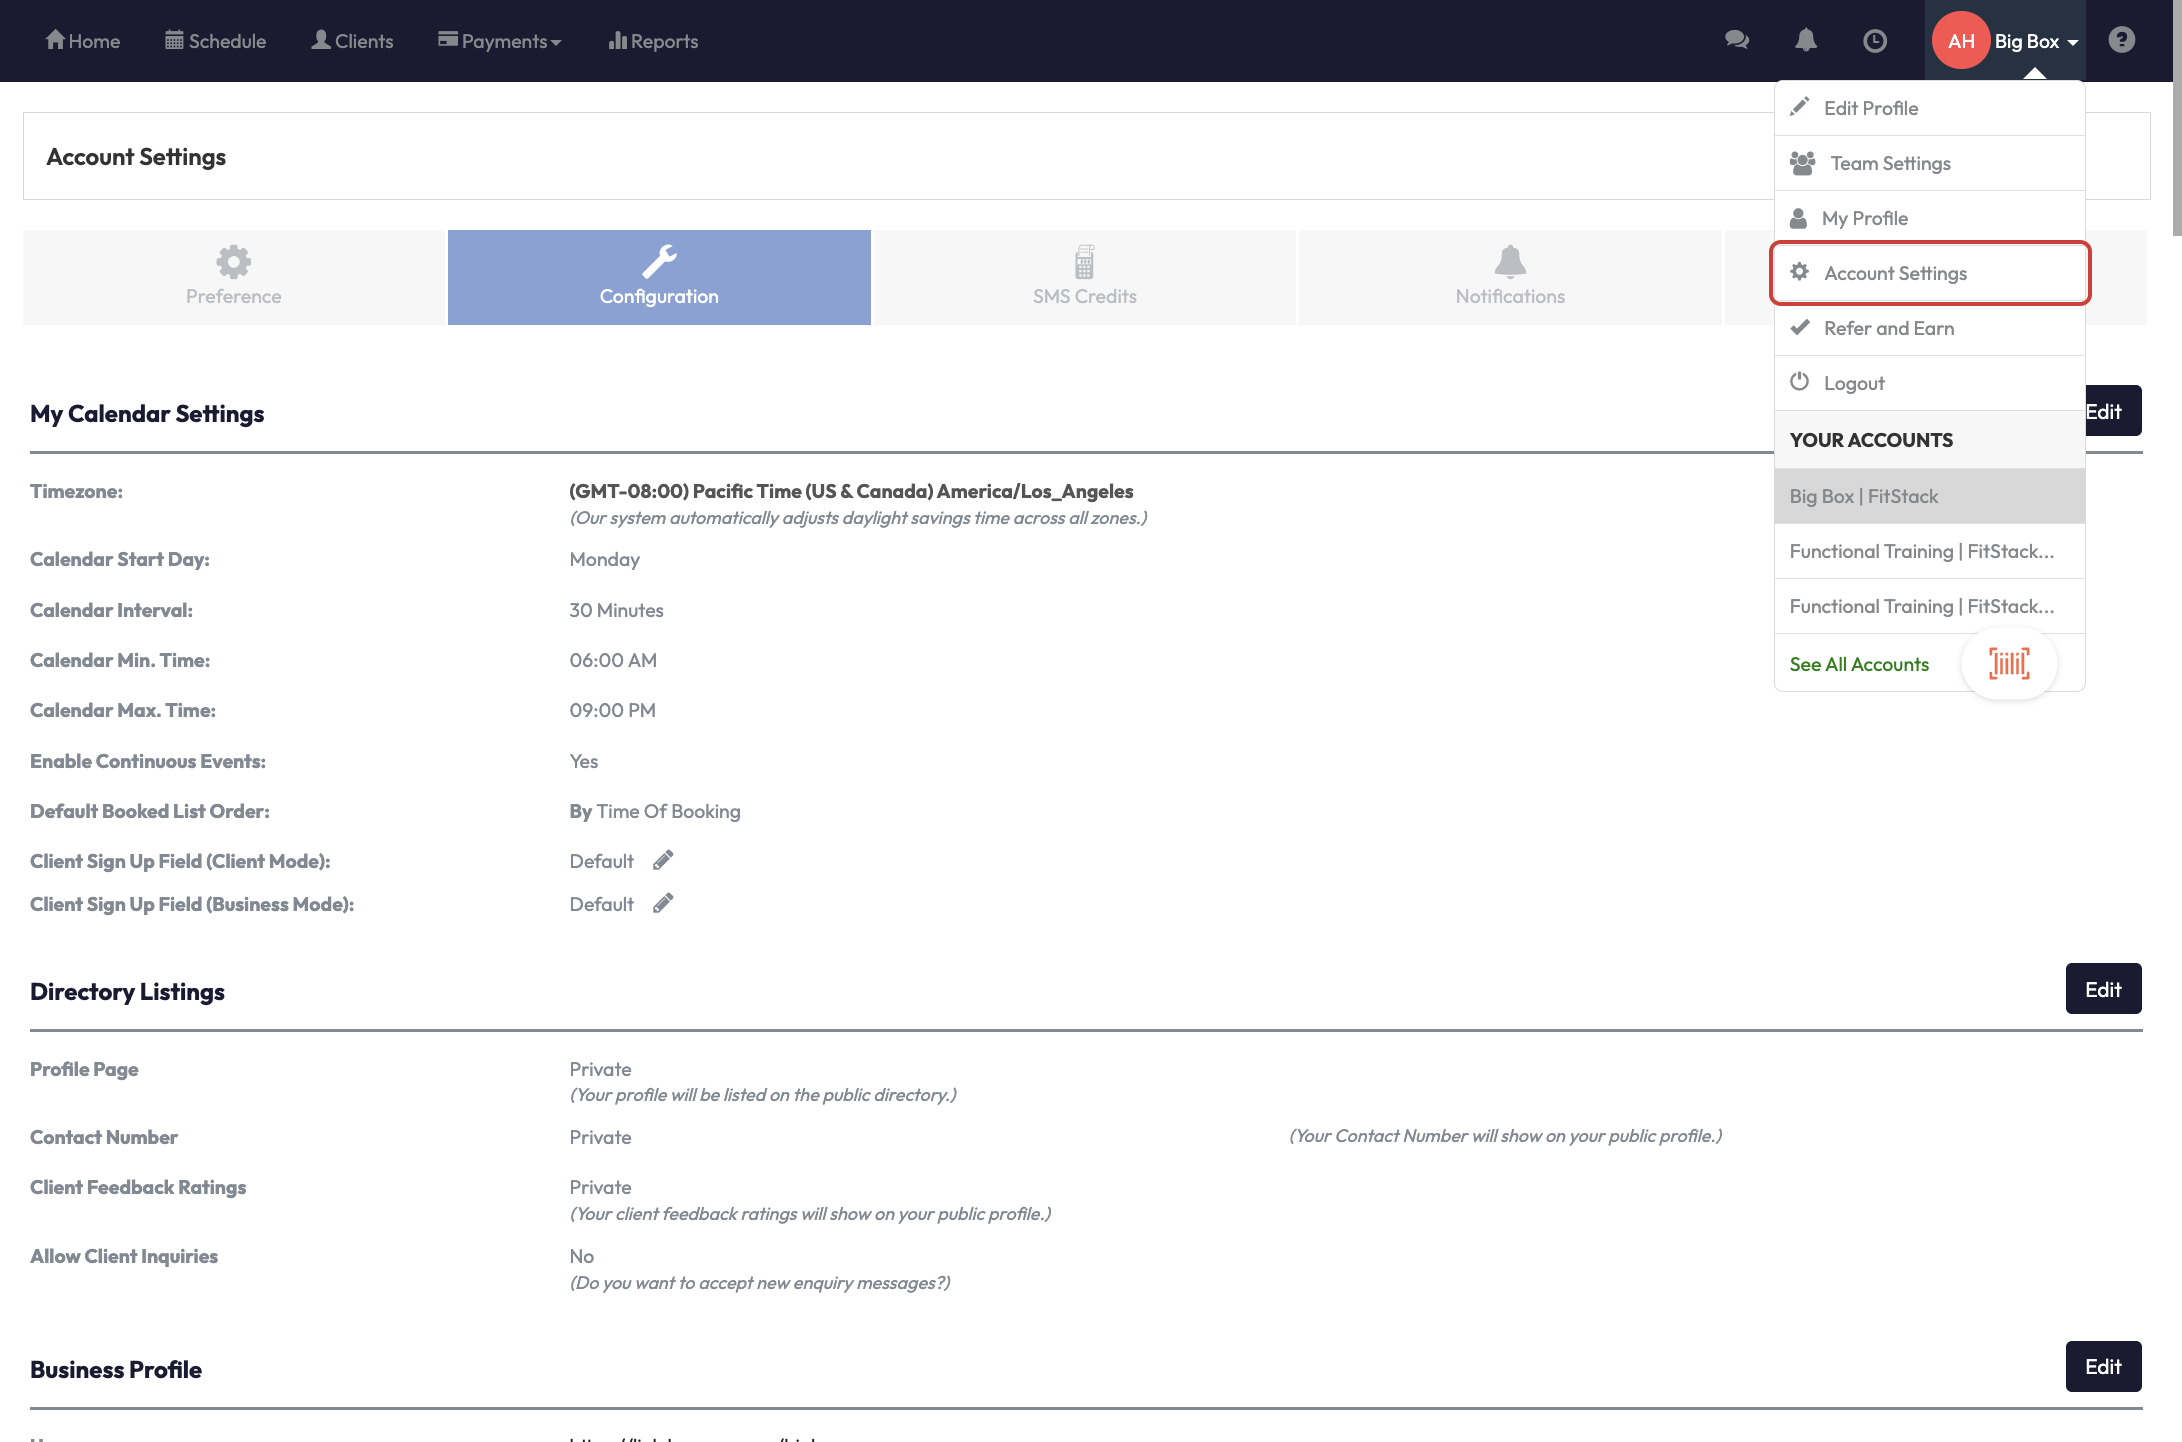Click the AH profile avatar
The image size is (2182, 1442).
[x=1960, y=41]
